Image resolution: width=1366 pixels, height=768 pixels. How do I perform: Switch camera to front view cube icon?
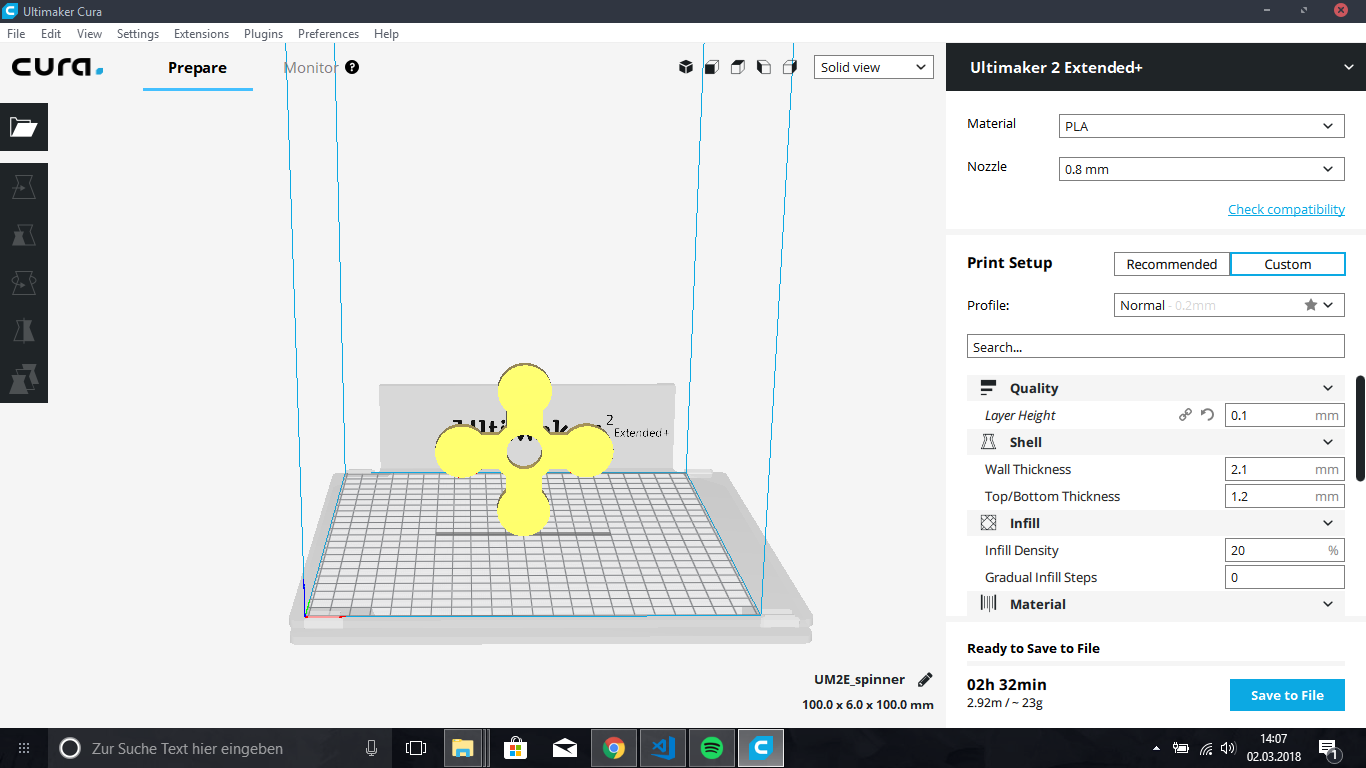[x=712, y=67]
